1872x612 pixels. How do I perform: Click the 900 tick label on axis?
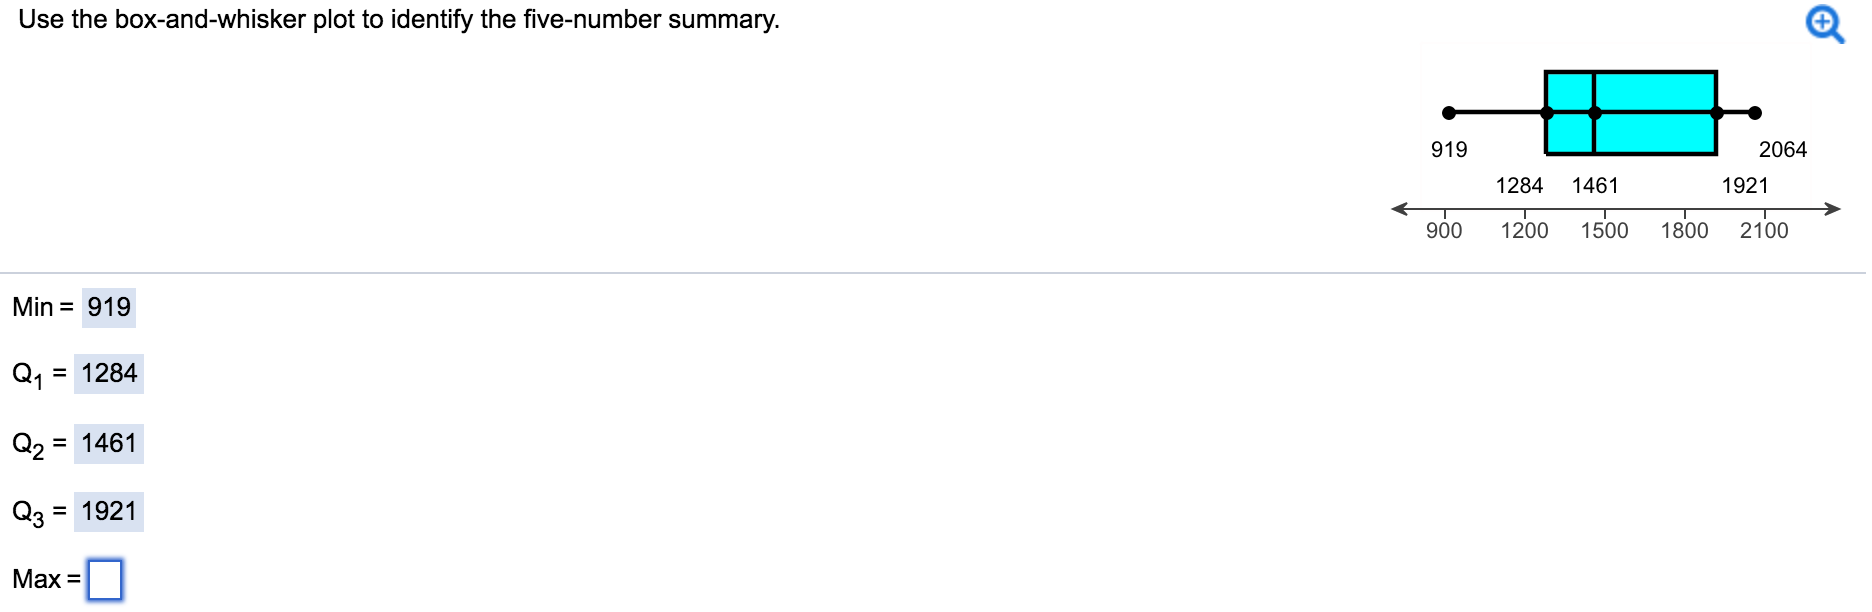coord(1444,231)
